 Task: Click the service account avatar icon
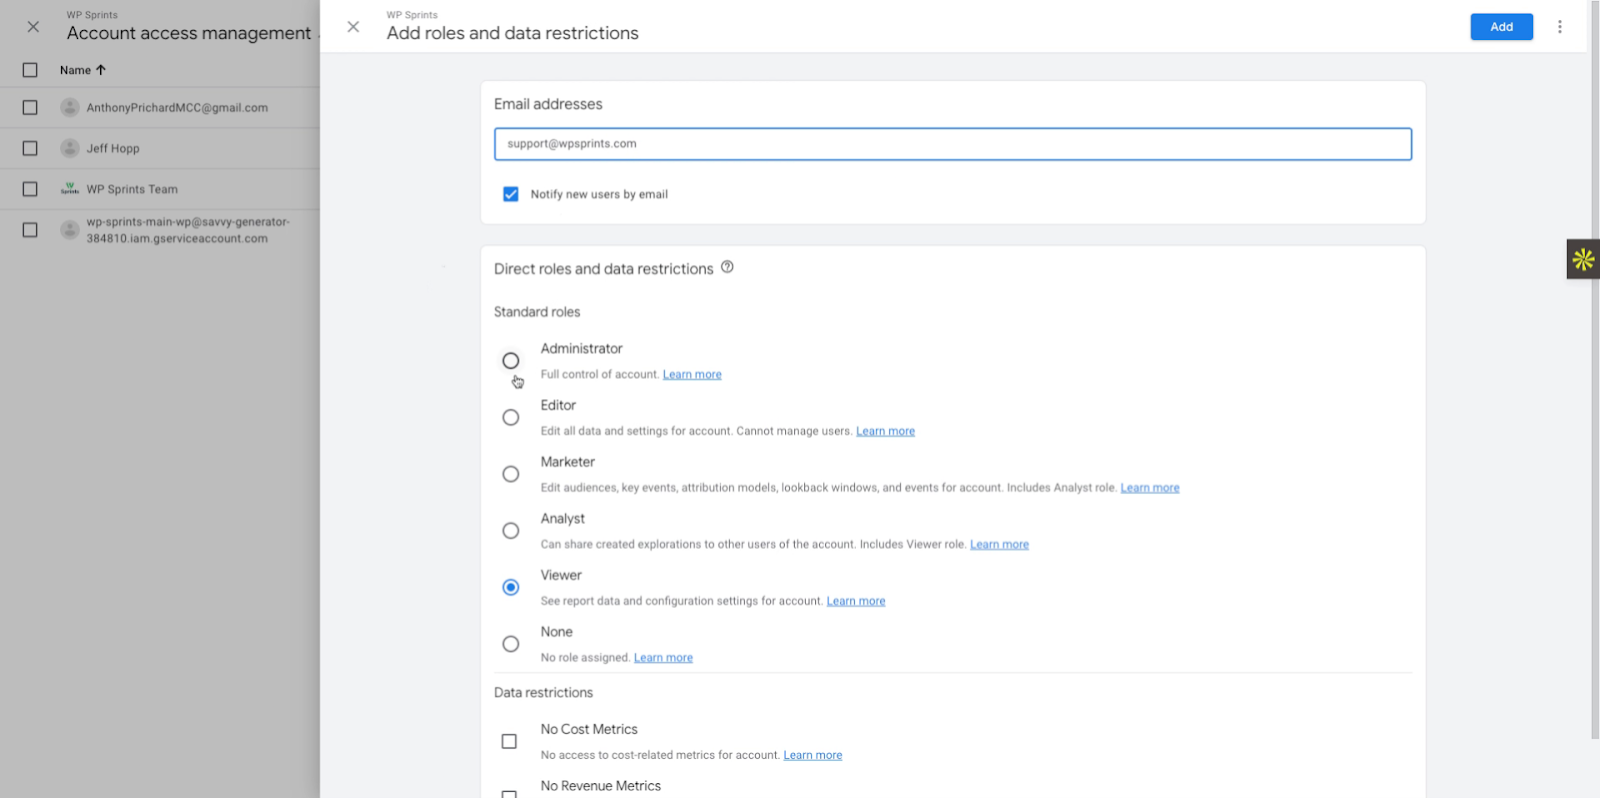point(70,230)
